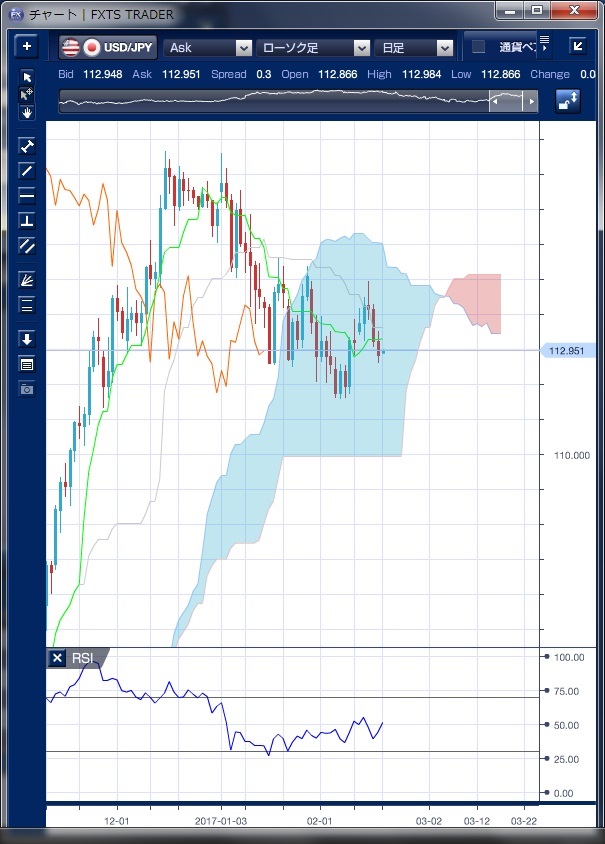Select the hand pan tool
The image size is (605, 844).
coord(27,112)
